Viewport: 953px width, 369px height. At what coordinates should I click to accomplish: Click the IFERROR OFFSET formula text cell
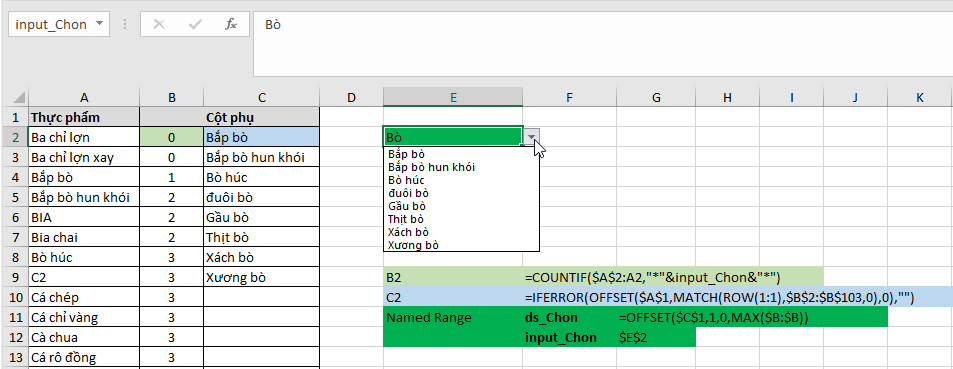pyautogui.click(x=719, y=297)
